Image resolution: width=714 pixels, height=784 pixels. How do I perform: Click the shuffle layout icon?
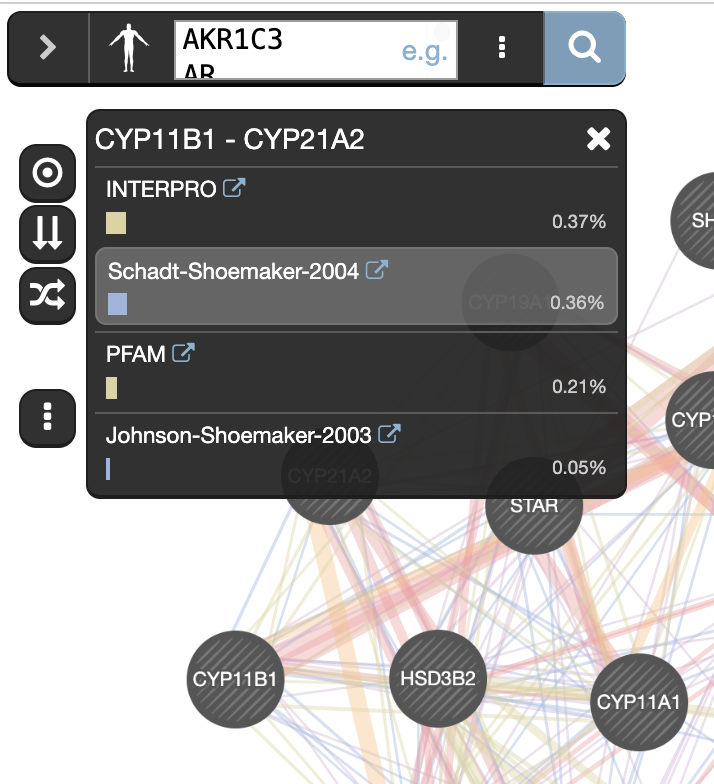[48, 294]
